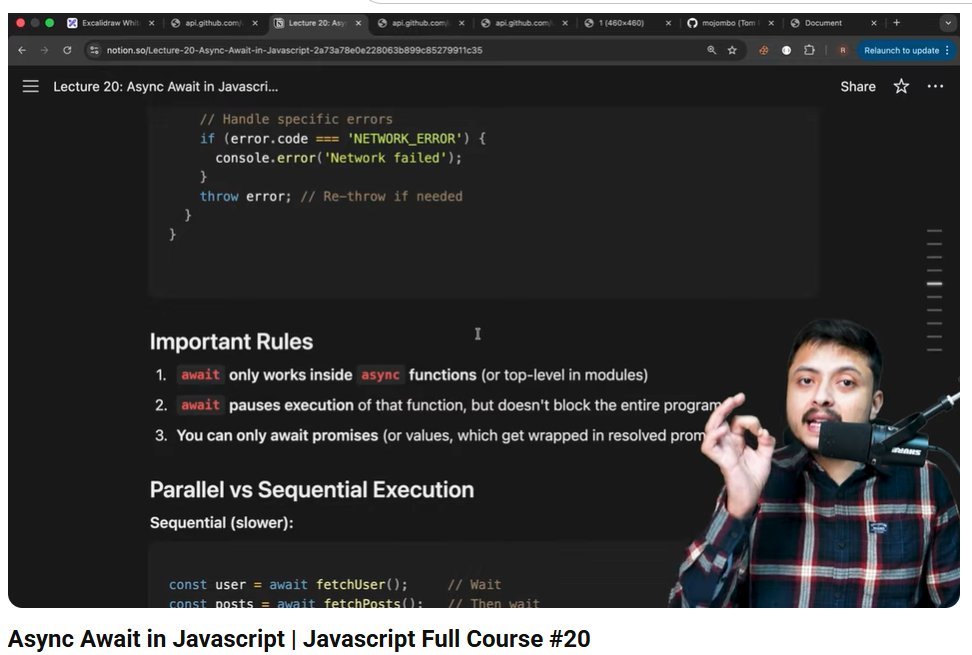Viewport: 972px width, 655px height.
Task: Switch to the Excalidraw Whiteboard tab
Action: click(105, 22)
